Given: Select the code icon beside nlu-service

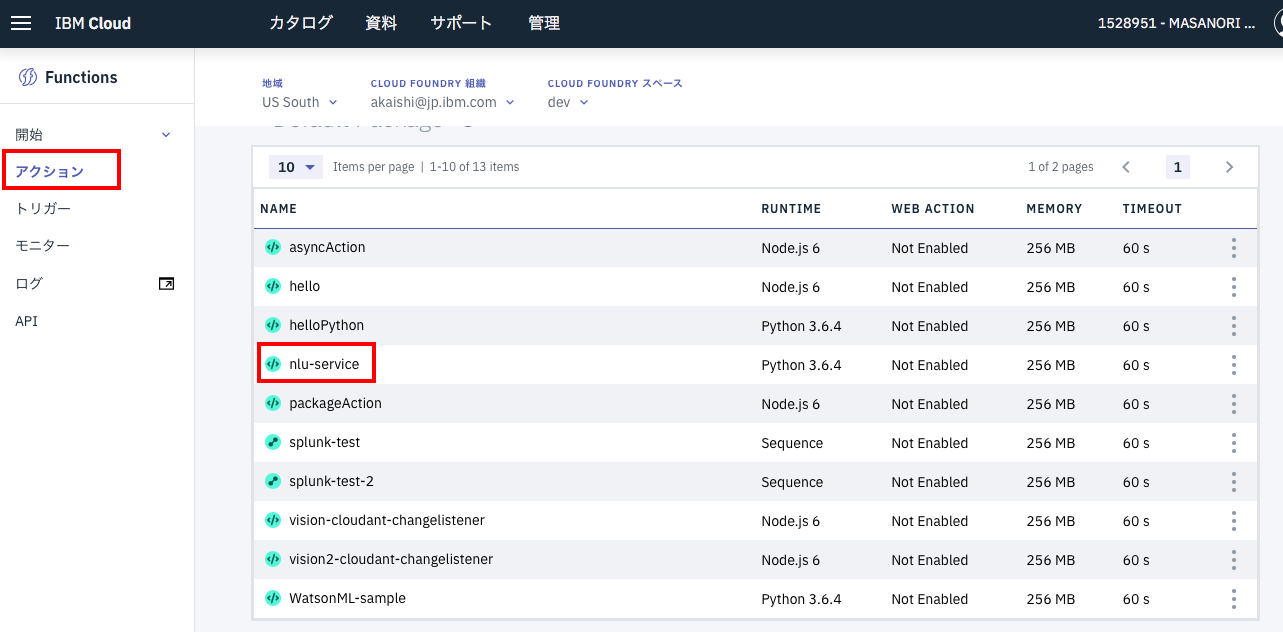Looking at the screenshot, I should [x=272, y=364].
